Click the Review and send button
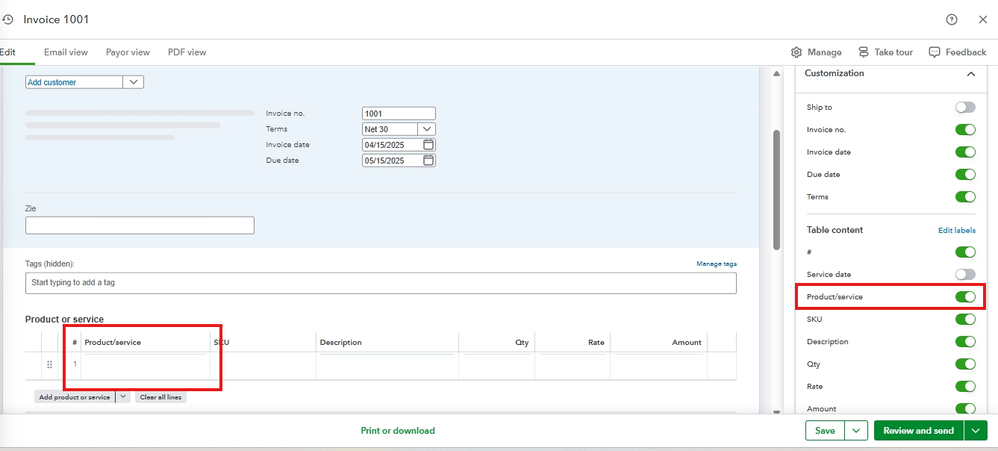The height and width of the screenshot is (451, 998). 919,431
